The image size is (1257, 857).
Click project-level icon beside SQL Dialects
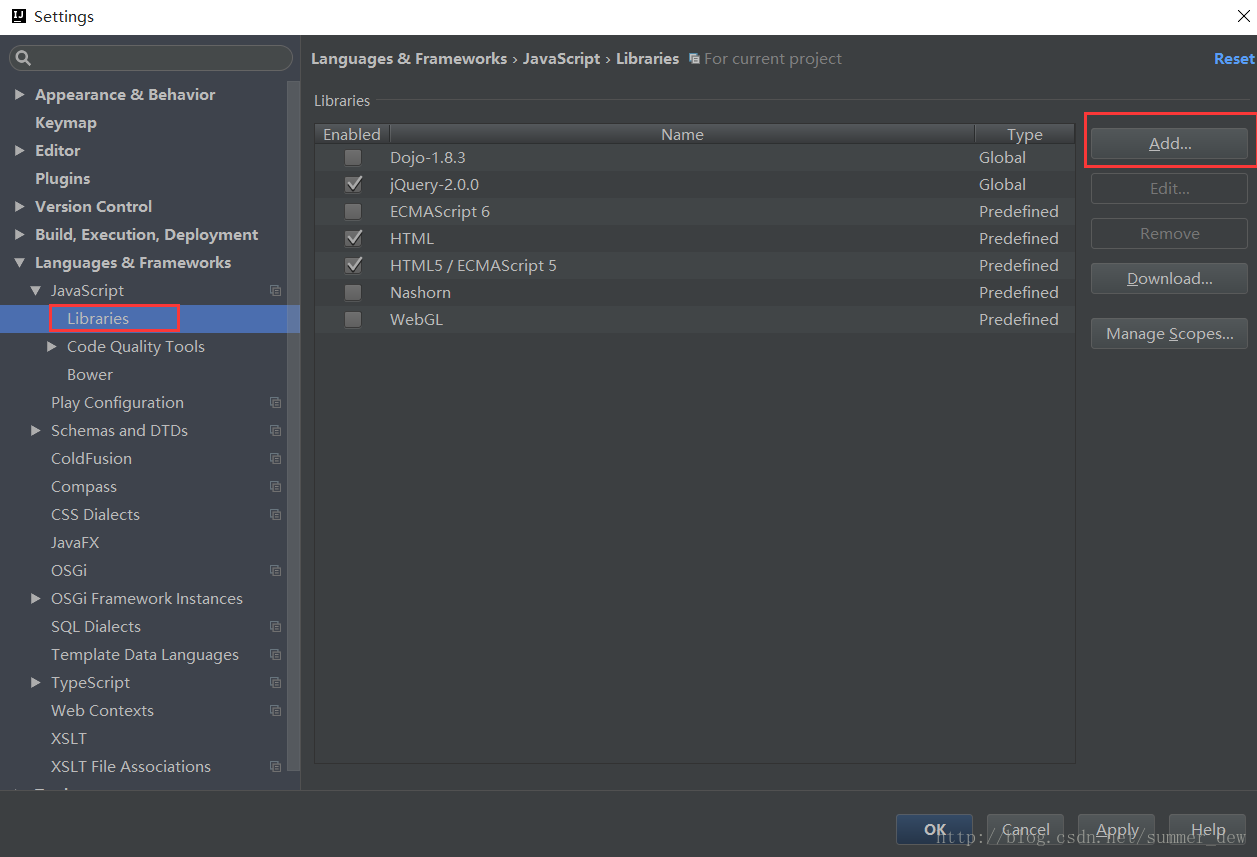tap(276, 627)
